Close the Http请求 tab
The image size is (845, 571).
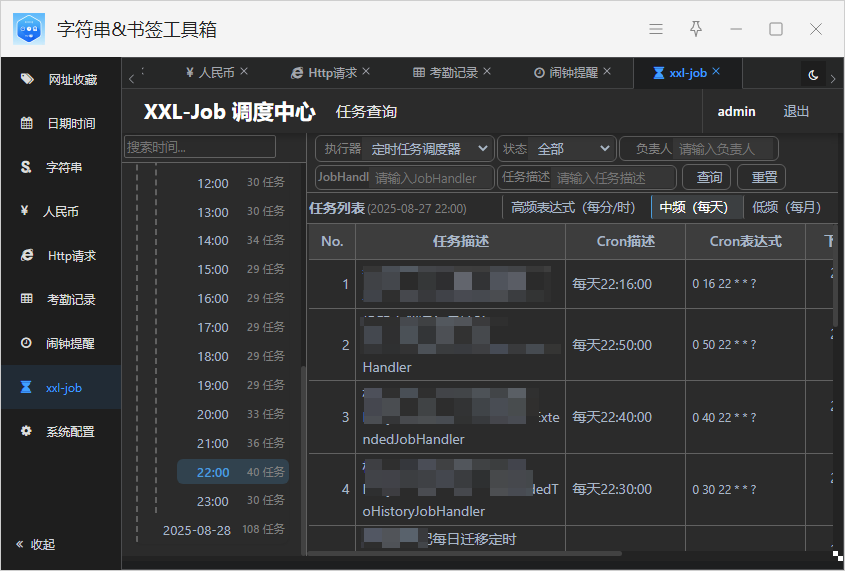pos(366,71)
